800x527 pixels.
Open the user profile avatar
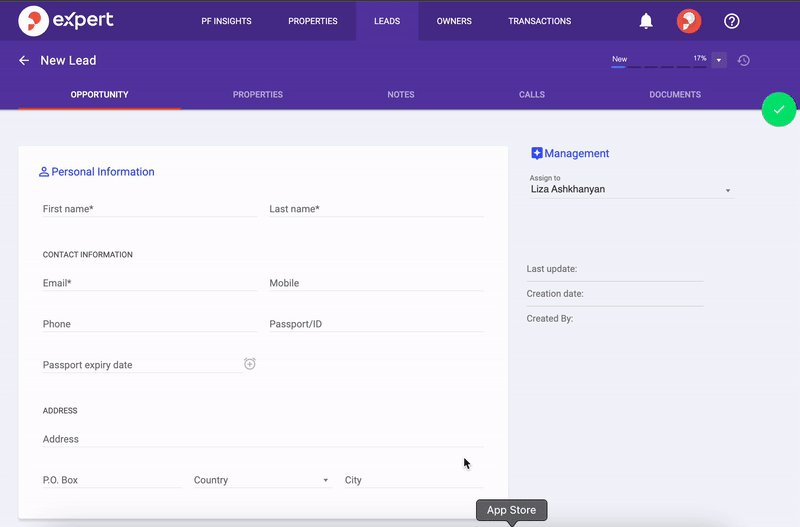click(689, 21)
